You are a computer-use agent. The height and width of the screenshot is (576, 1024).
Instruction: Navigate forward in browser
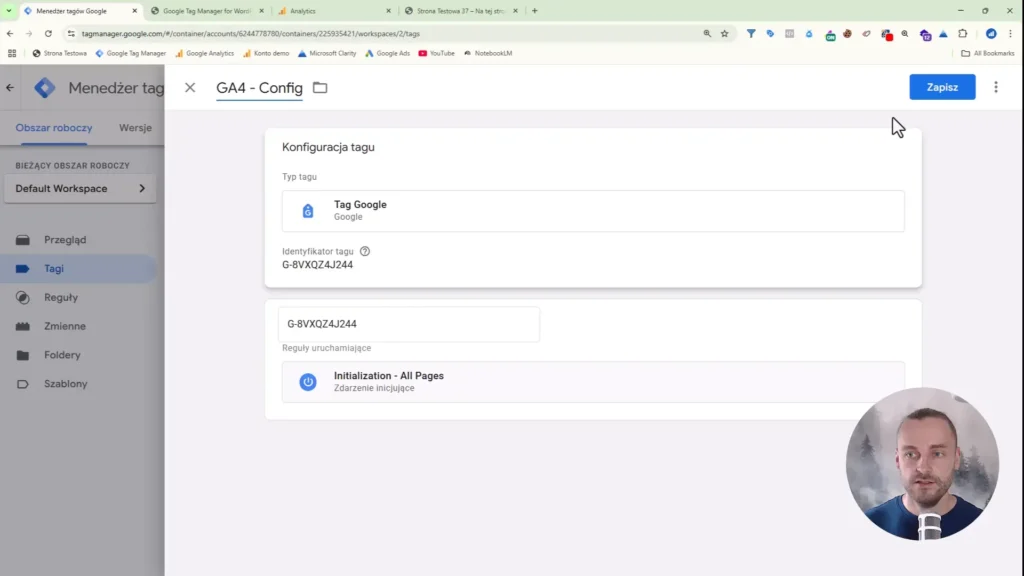(x=29, y=33)
